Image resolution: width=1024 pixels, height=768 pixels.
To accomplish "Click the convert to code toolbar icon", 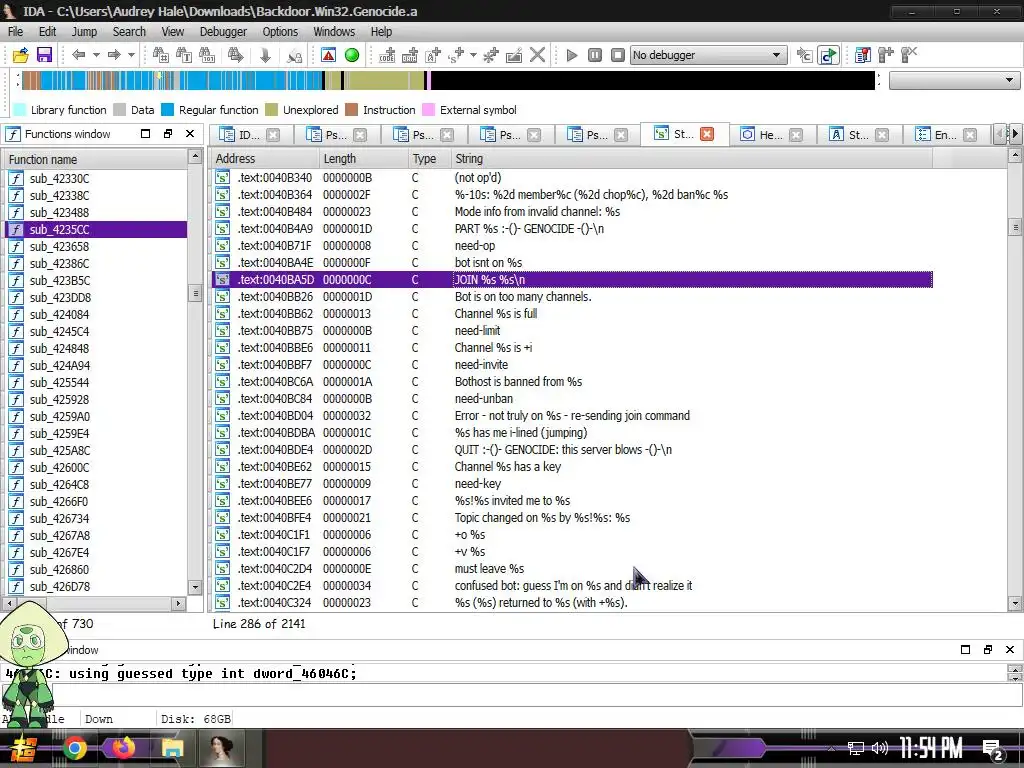I will tap(387, 56).
